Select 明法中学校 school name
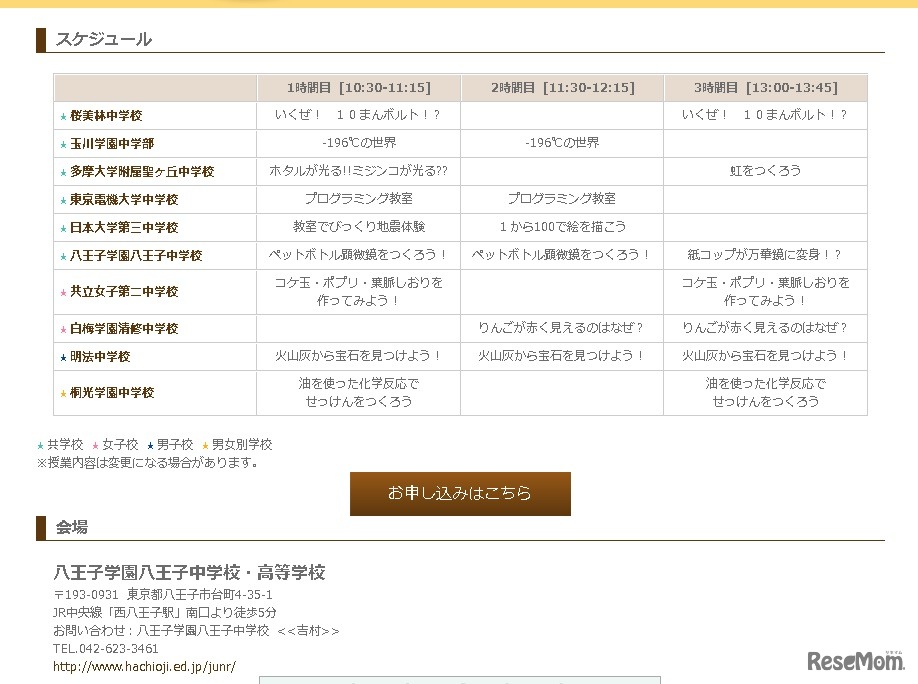 [x=100, y=357]
